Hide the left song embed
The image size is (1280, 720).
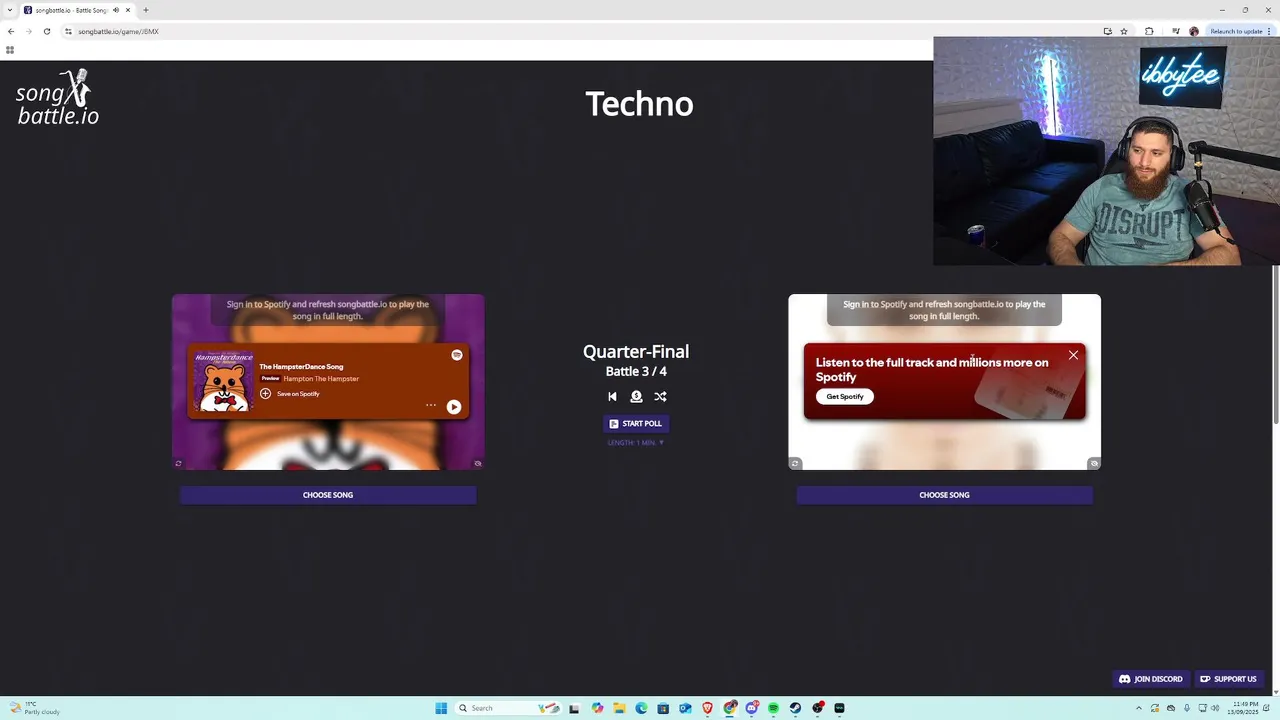478,463
